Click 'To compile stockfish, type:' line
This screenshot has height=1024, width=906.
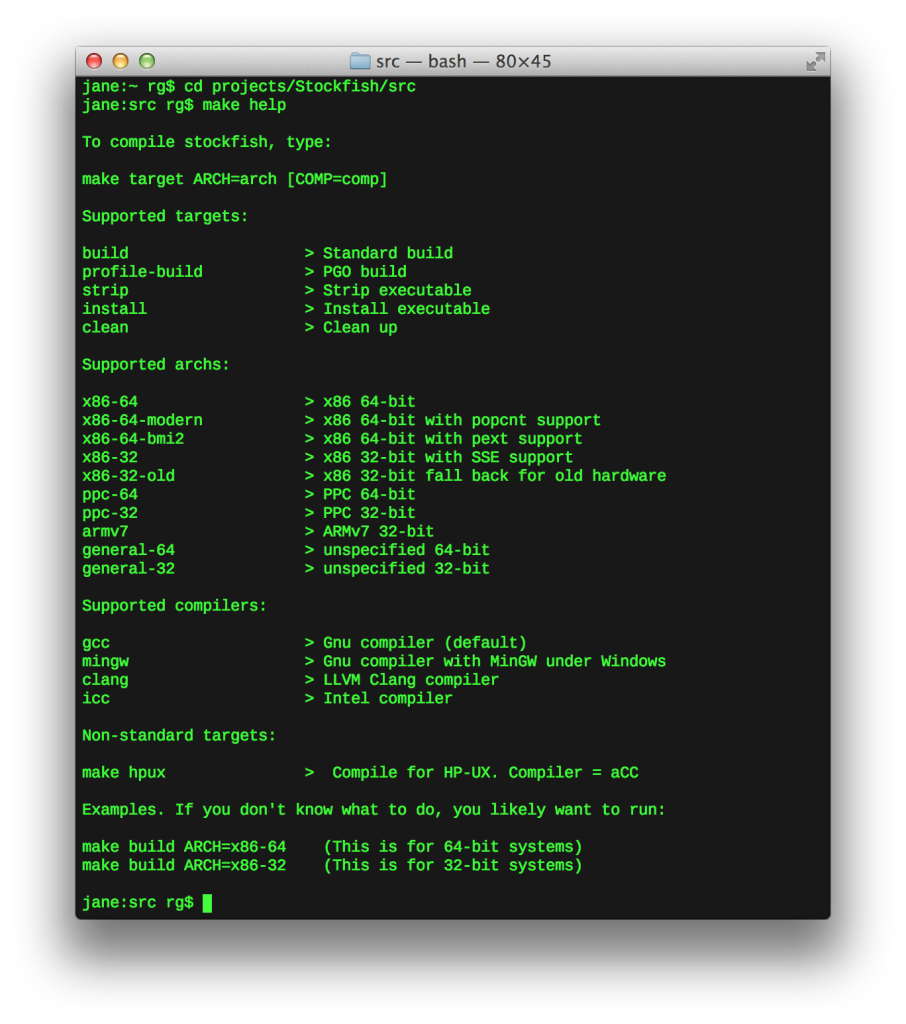tap(206, 142)
